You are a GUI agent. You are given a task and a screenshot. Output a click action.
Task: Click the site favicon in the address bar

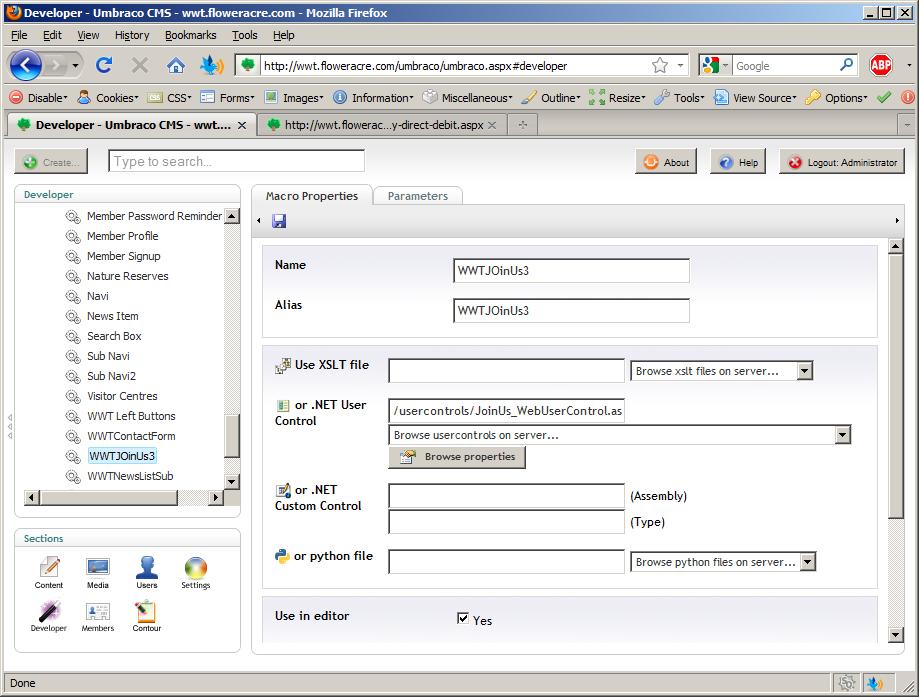[248, 65]
